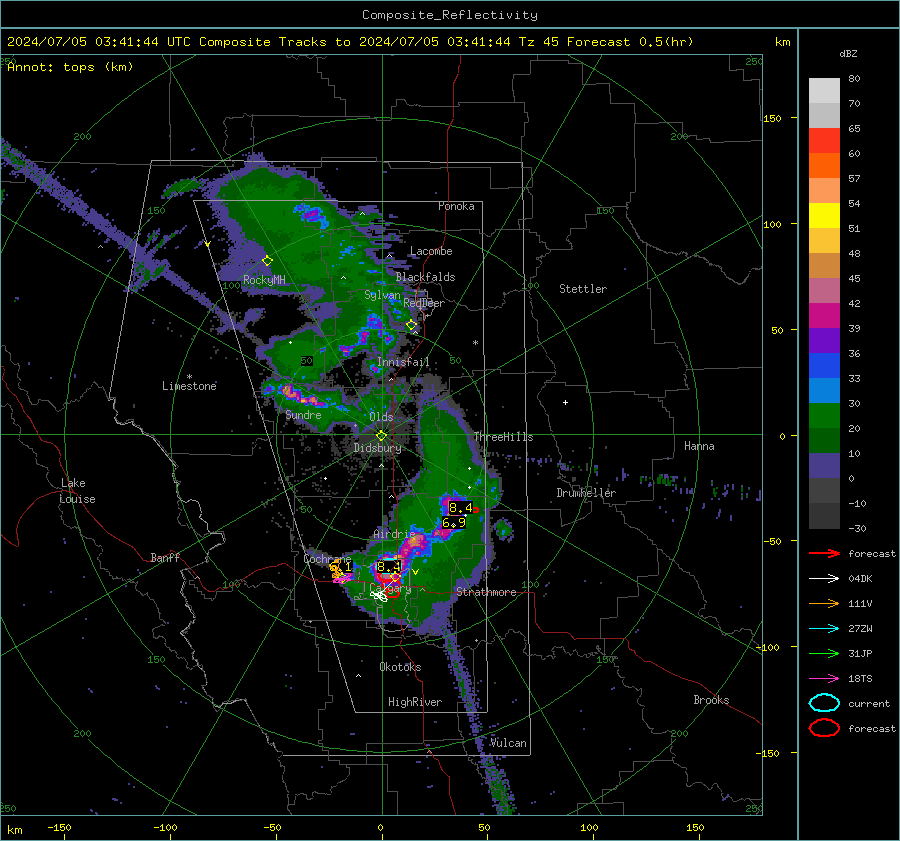Click the Sundre city label
Screen dimensions: 900x841
click(303, 415)
